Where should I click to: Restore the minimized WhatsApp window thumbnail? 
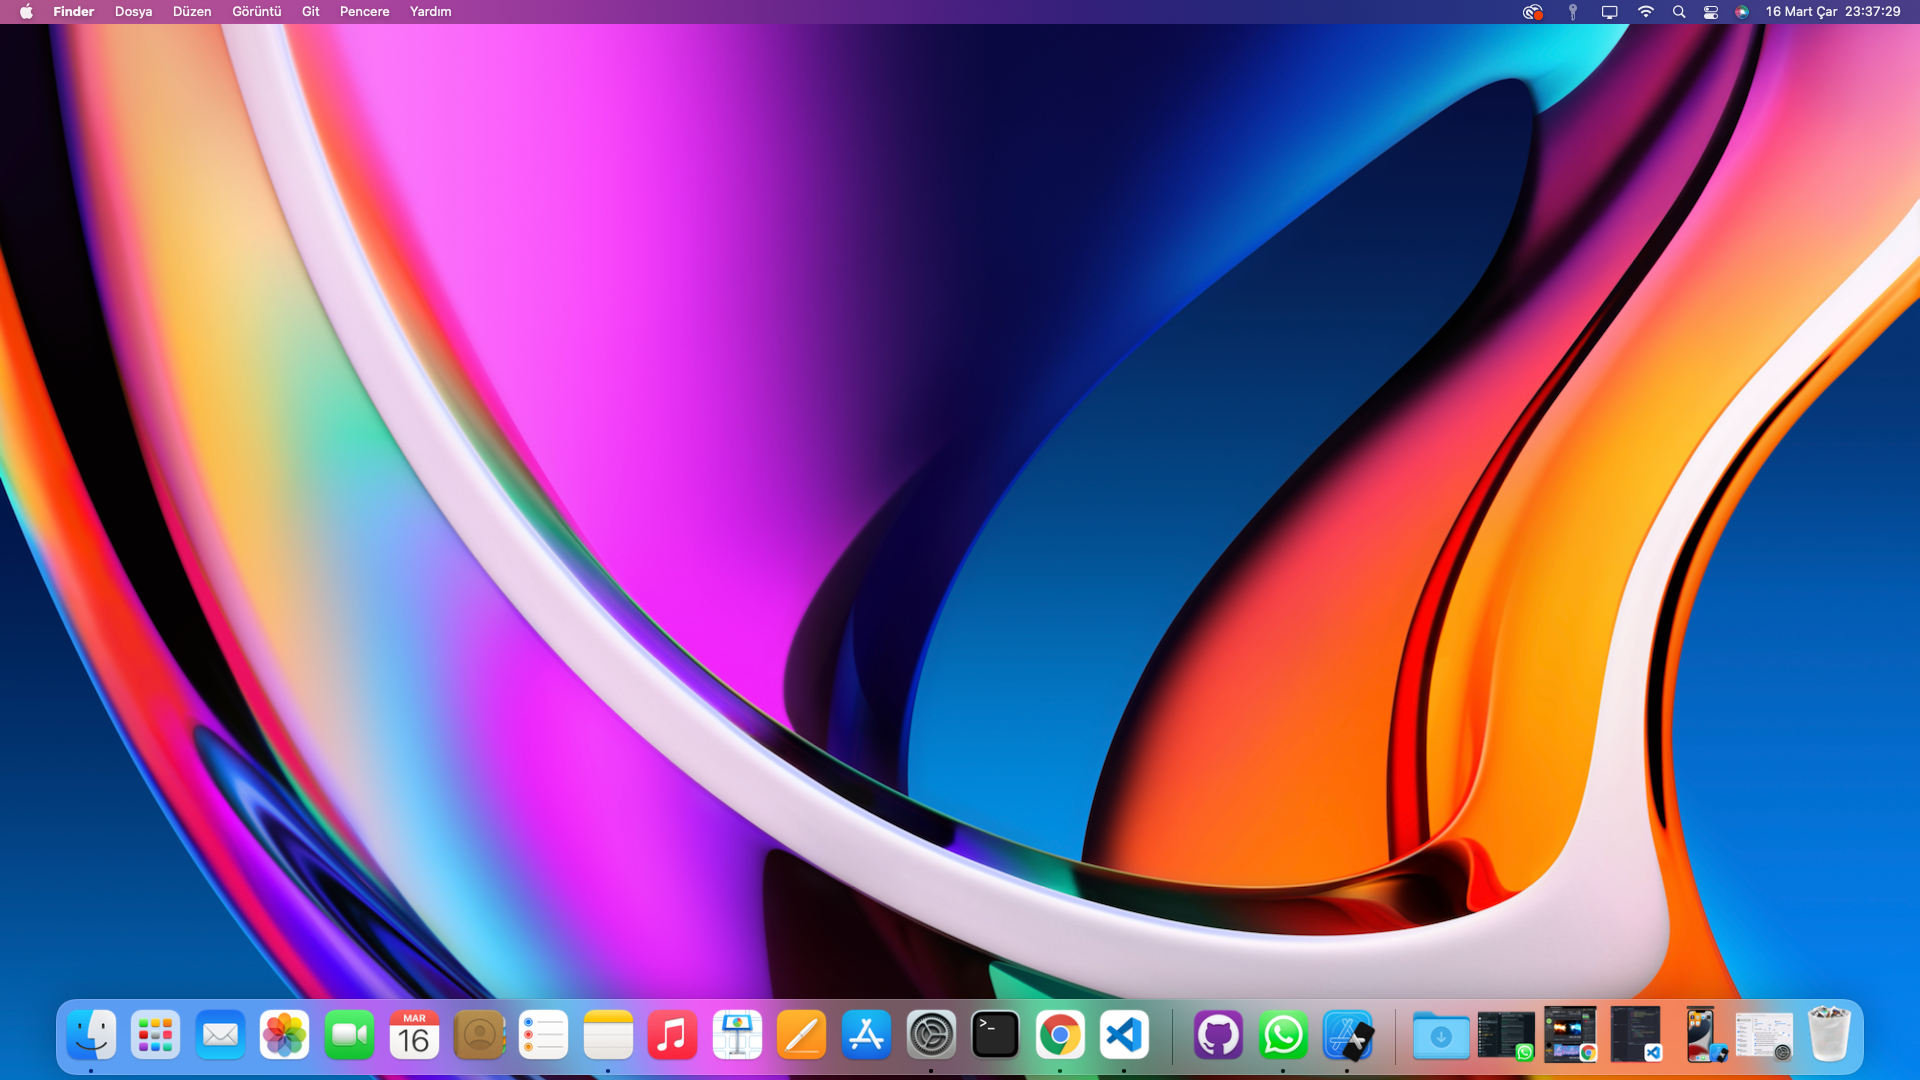pos(1506,1035)
